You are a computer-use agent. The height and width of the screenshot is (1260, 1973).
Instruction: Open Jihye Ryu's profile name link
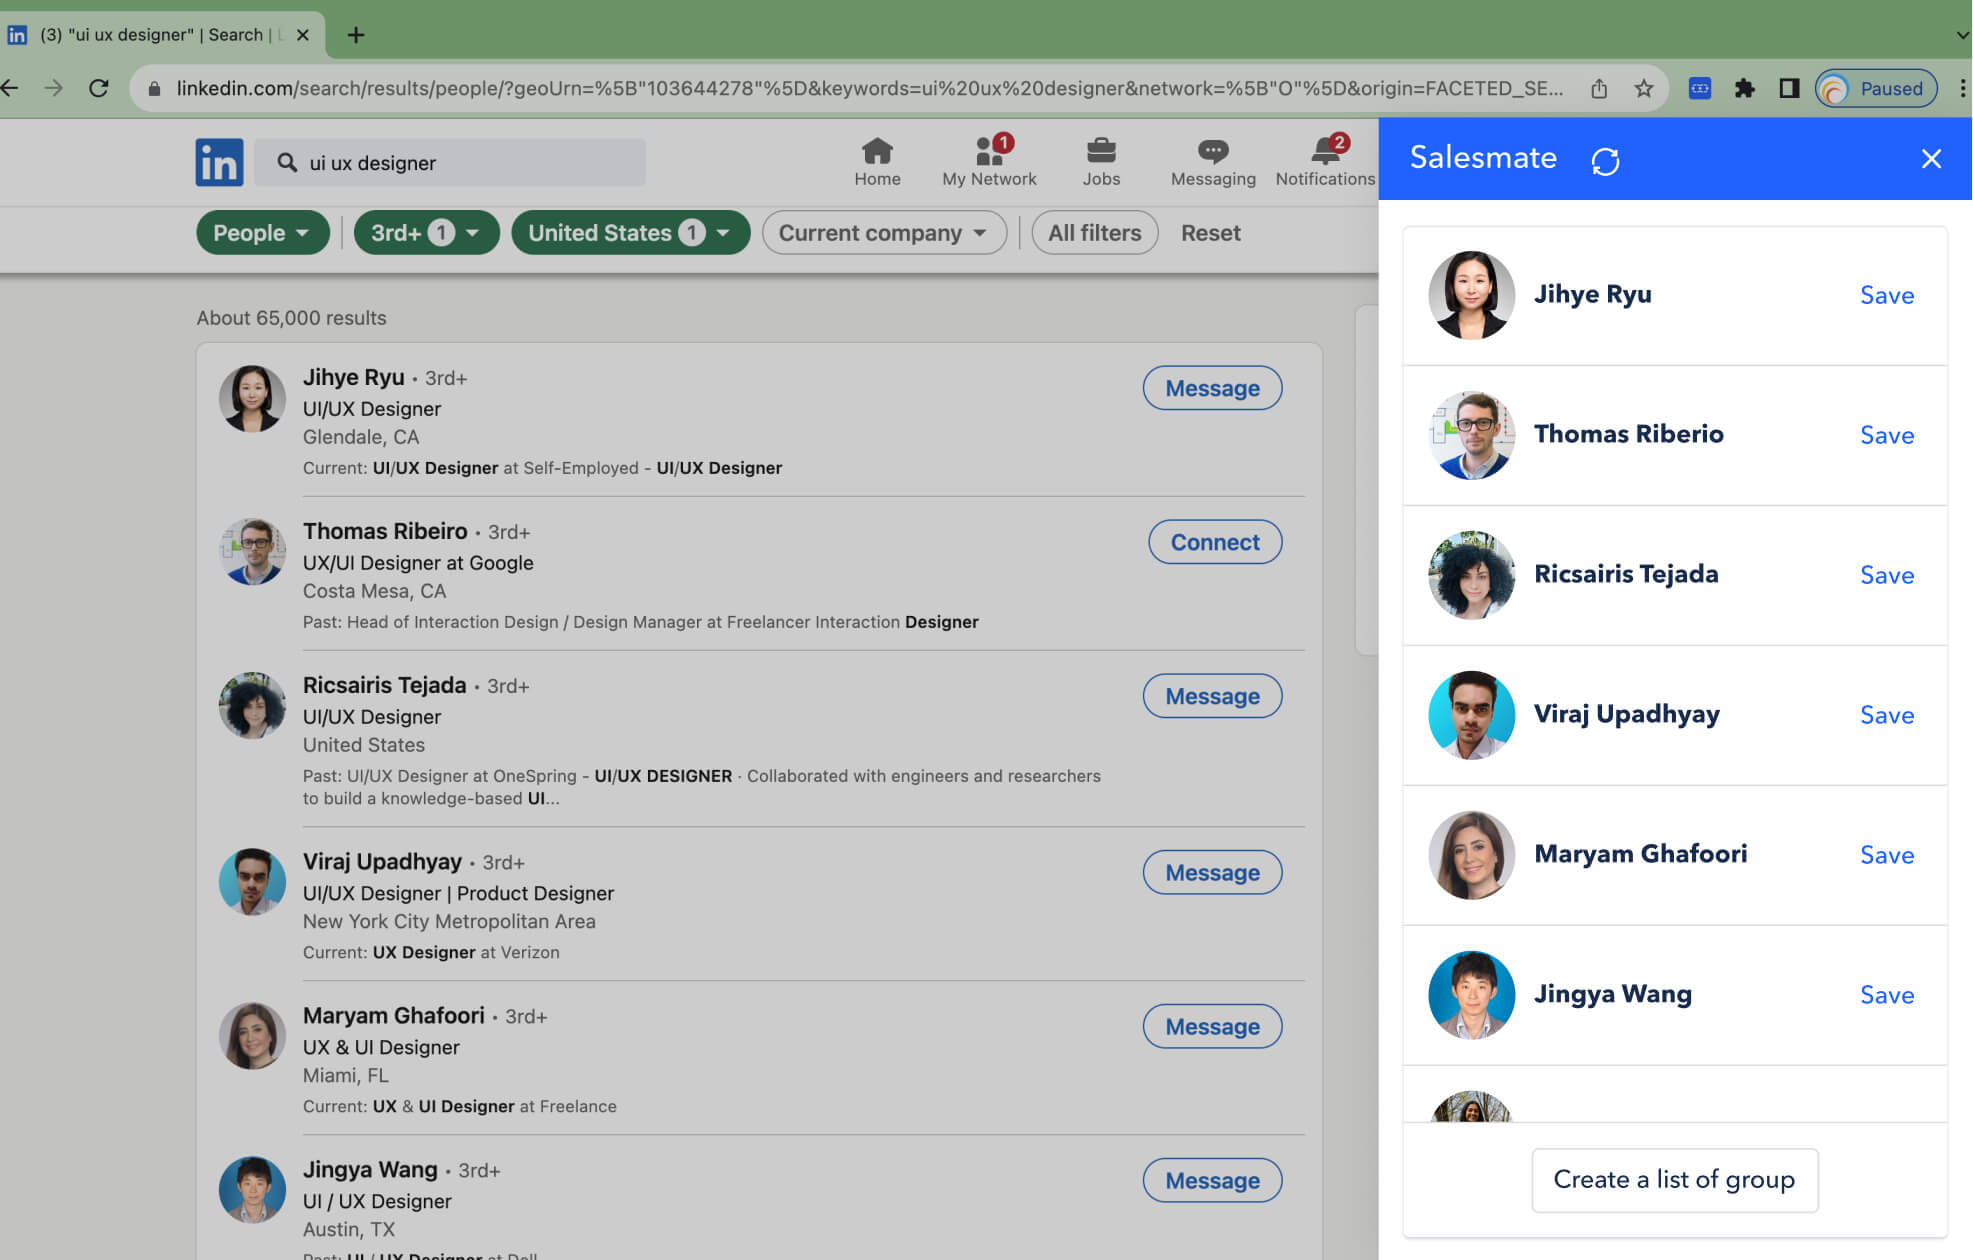(353, 377)
